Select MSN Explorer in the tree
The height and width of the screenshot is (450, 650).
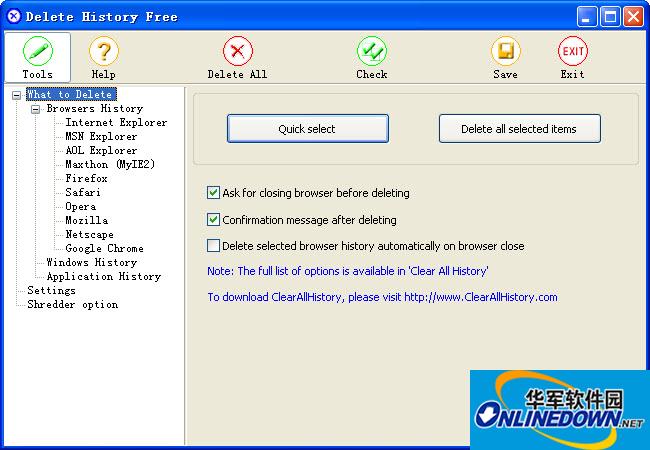coord(101,137)
